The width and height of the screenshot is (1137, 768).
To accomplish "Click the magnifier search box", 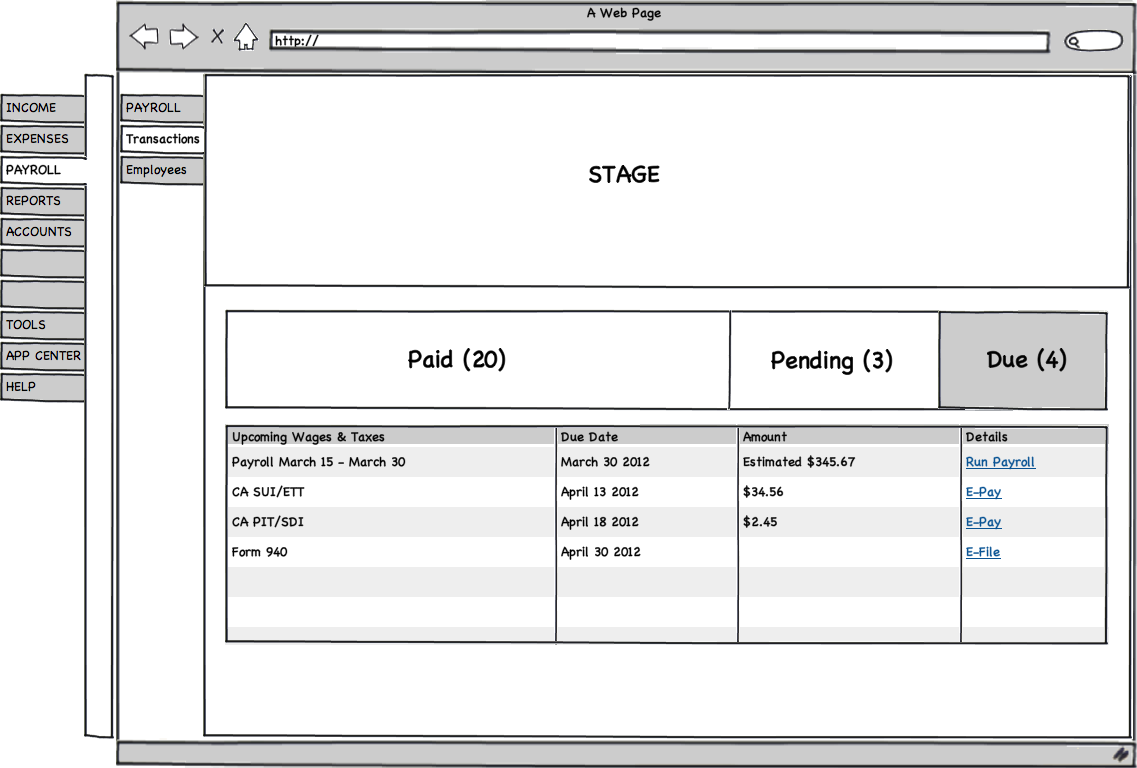I will pyautogui.click(x=1093, y=41).
